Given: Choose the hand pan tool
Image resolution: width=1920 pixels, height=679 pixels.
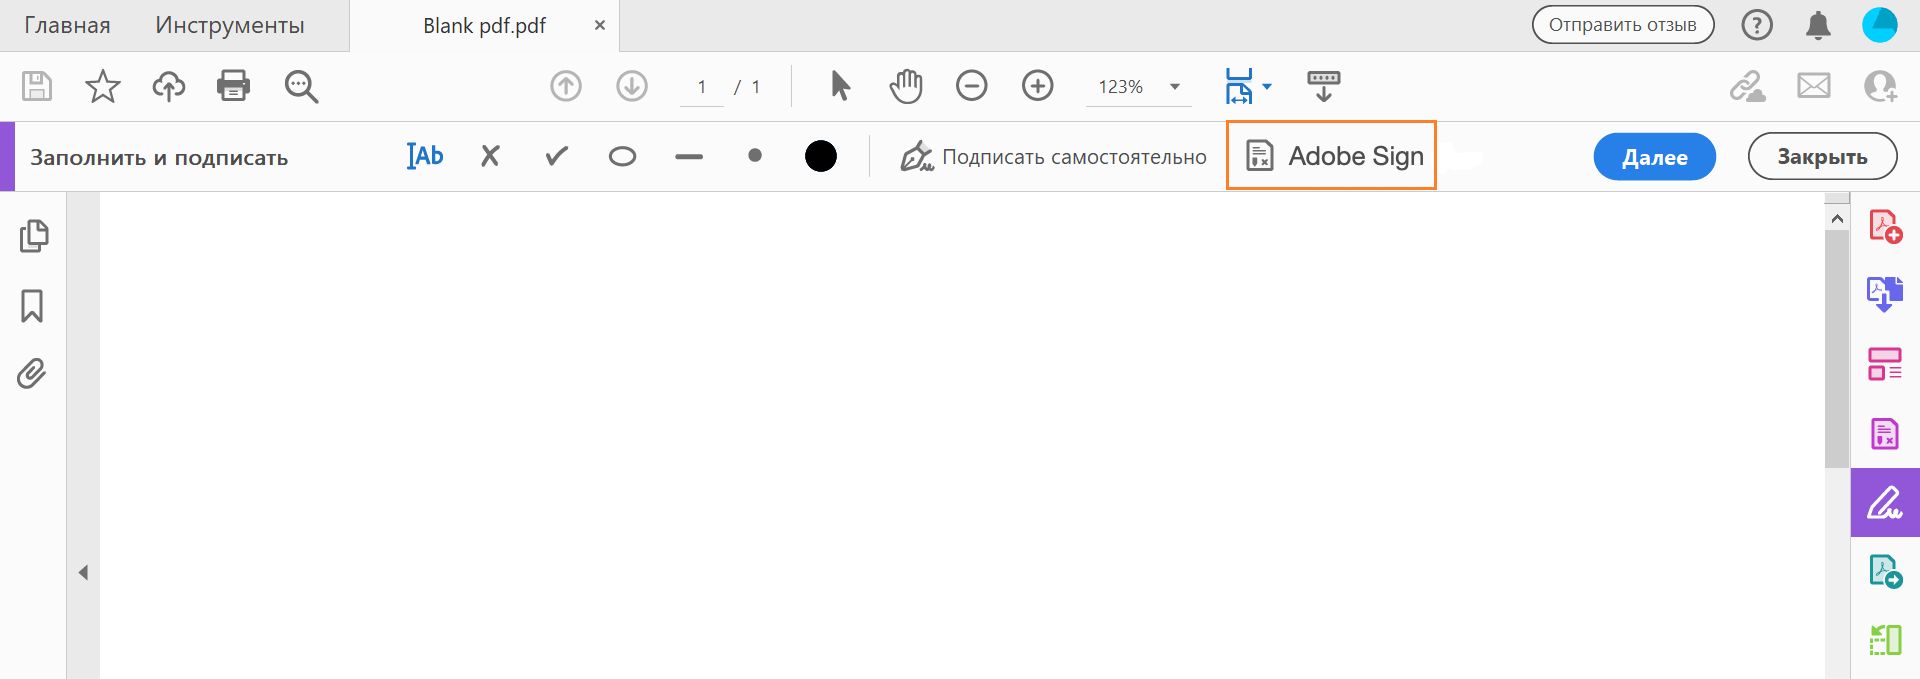Looking at the screenshot, I should coord(906,86).
